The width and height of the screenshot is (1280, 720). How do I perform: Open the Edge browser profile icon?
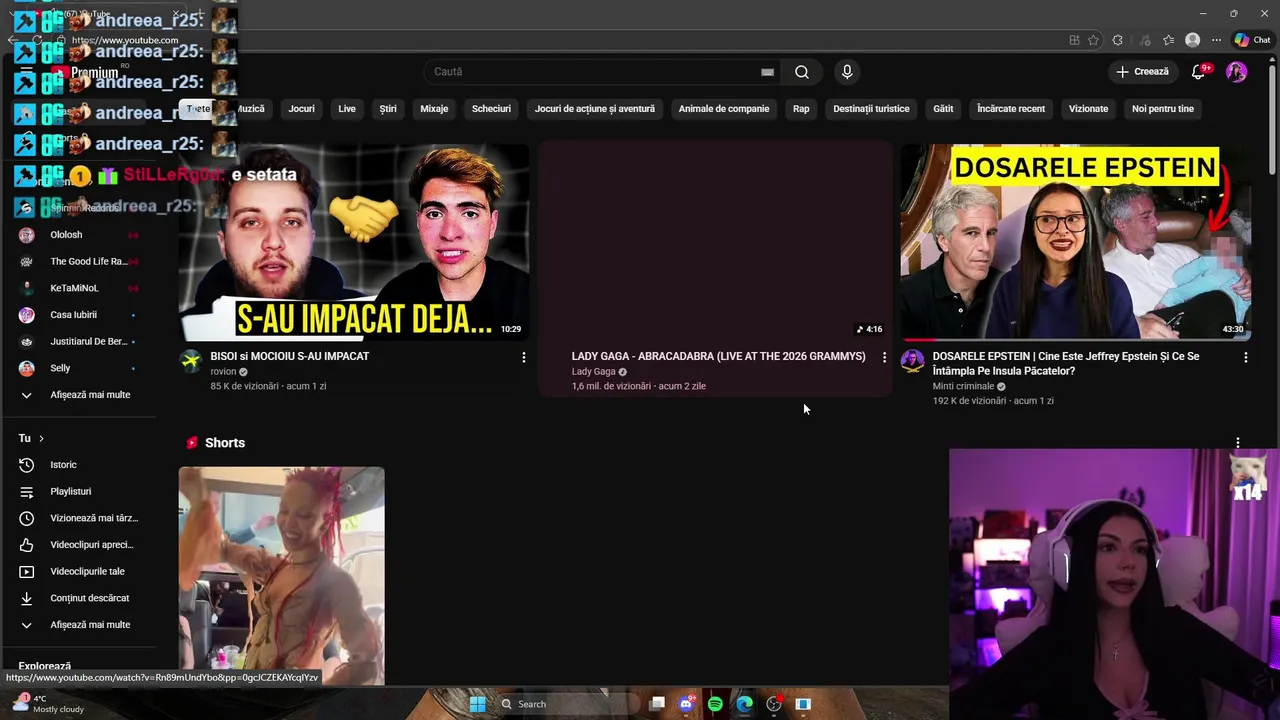(x=1192, y=40)
